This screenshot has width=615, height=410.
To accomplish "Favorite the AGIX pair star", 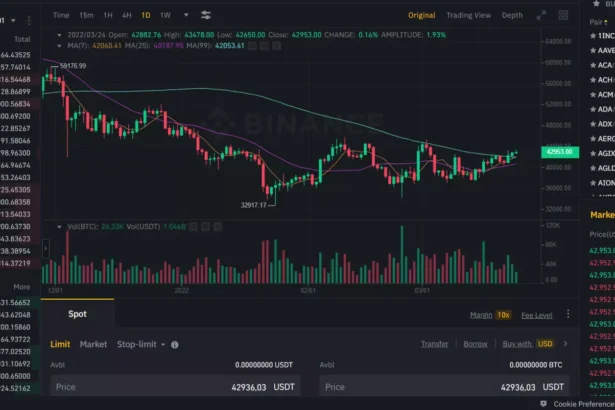I will [x=593, y=153].
